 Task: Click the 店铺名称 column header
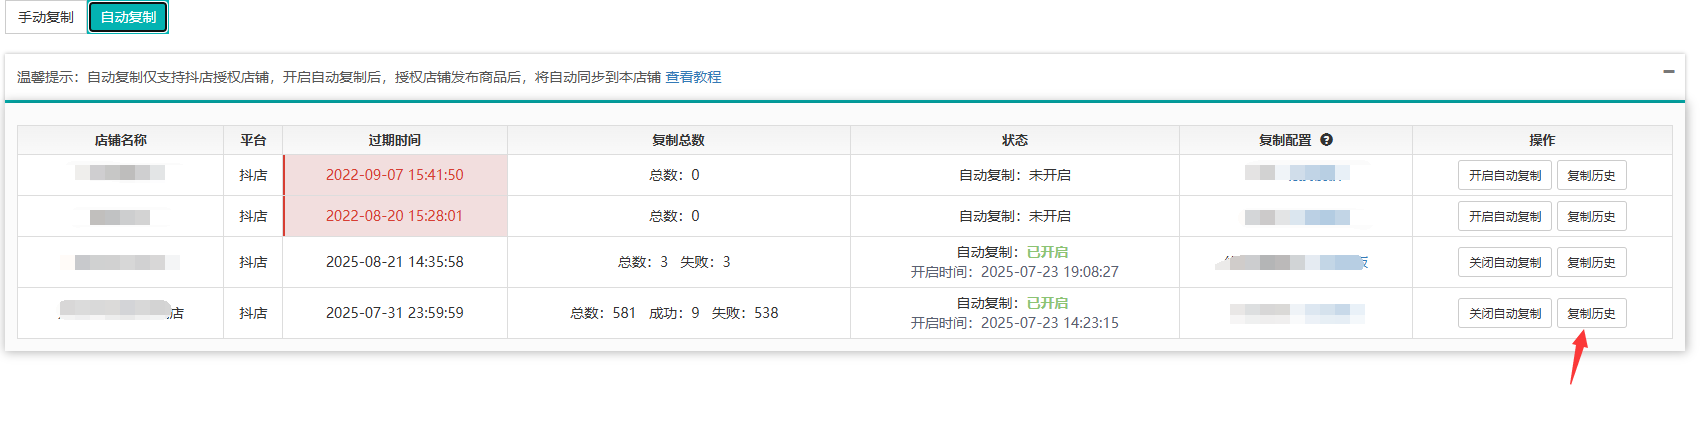120,140
